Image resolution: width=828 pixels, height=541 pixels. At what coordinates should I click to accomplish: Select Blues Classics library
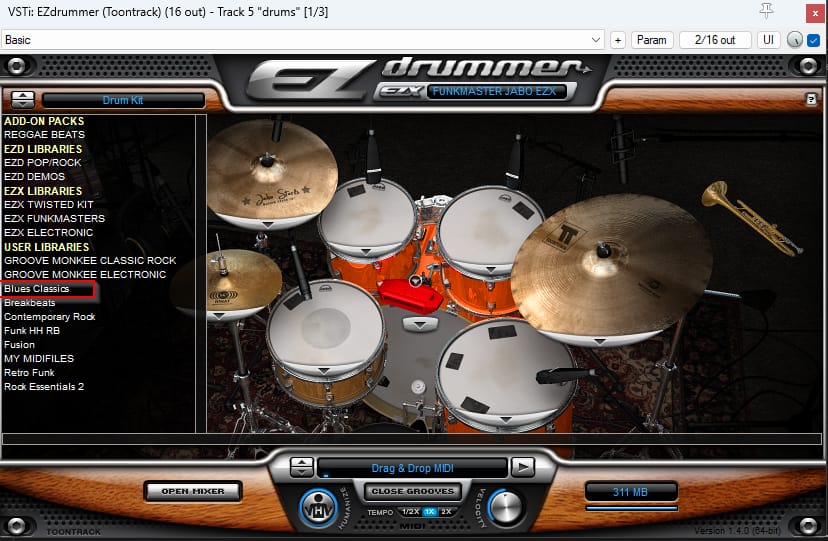point(37,289)
